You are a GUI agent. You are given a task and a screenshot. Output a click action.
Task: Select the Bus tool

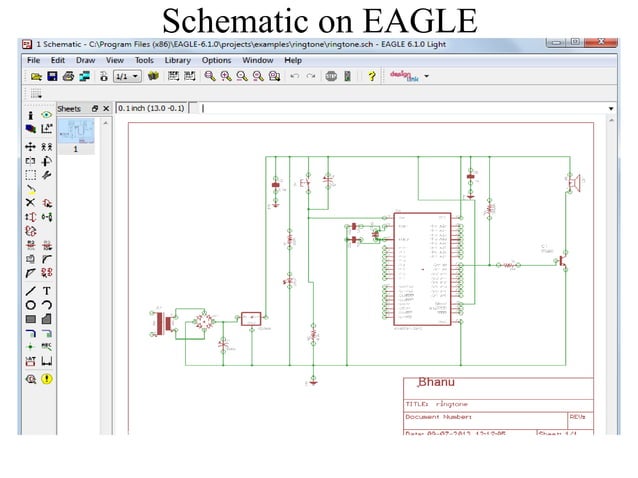(x=31, y=333)
